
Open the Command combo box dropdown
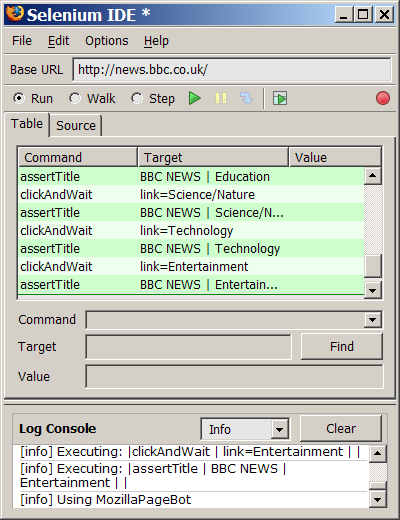[372, 320]
